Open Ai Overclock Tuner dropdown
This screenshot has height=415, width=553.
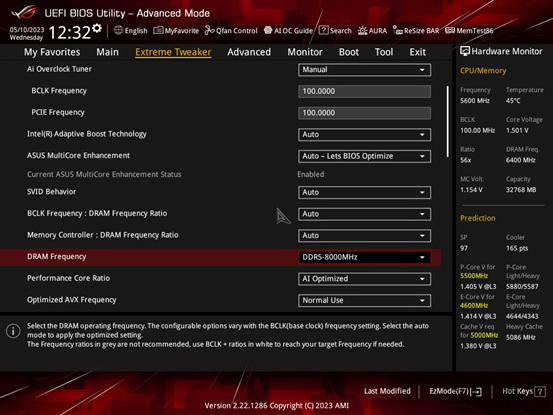tap(364, 70)
